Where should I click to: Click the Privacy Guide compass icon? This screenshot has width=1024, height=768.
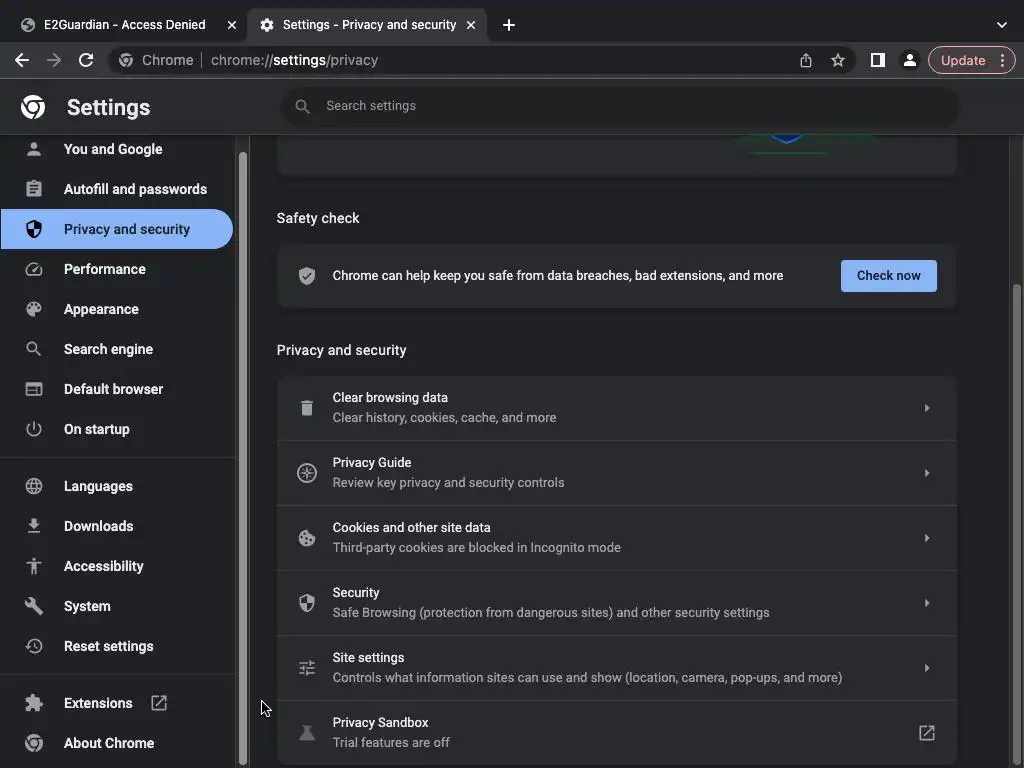[x=307, y=473]
